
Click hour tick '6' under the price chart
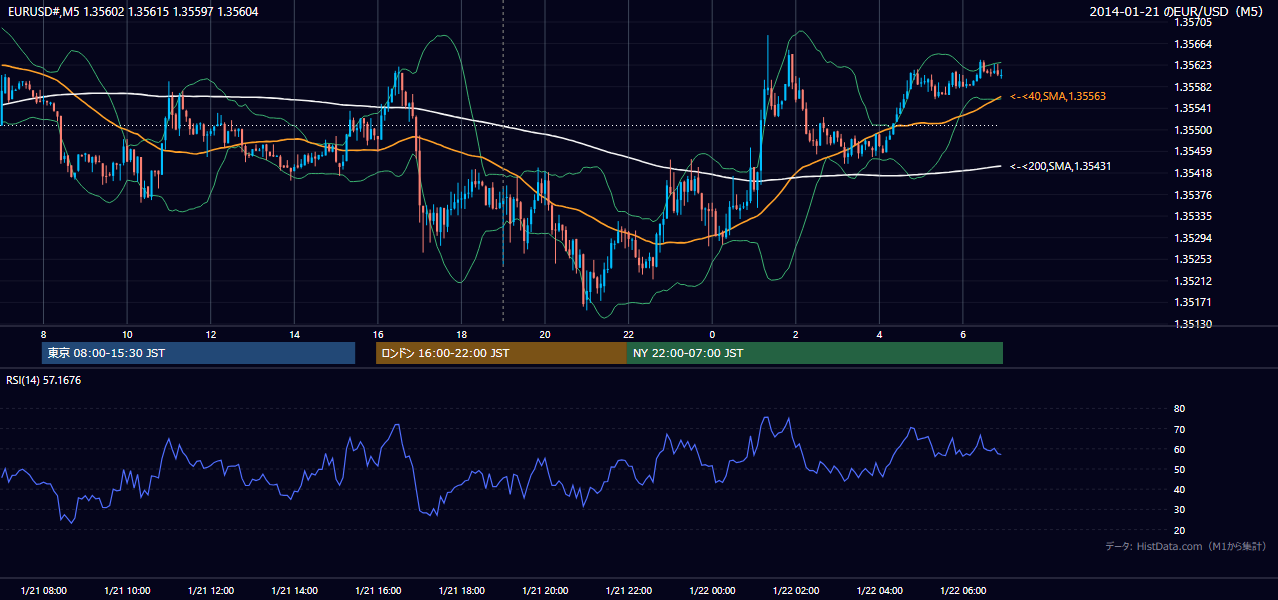[x=963, y=334]
